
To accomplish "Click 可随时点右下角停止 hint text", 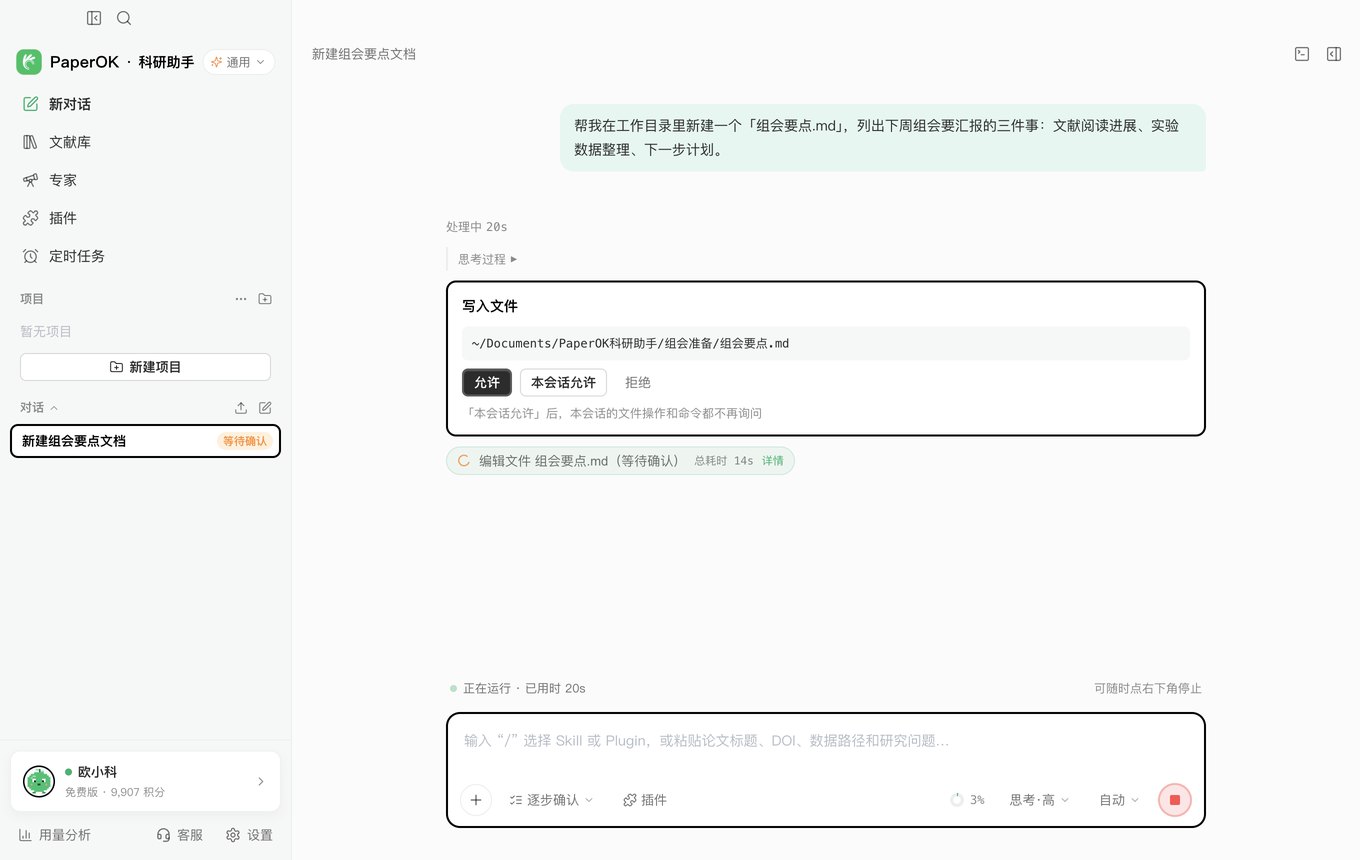I will pos(1148,688).
